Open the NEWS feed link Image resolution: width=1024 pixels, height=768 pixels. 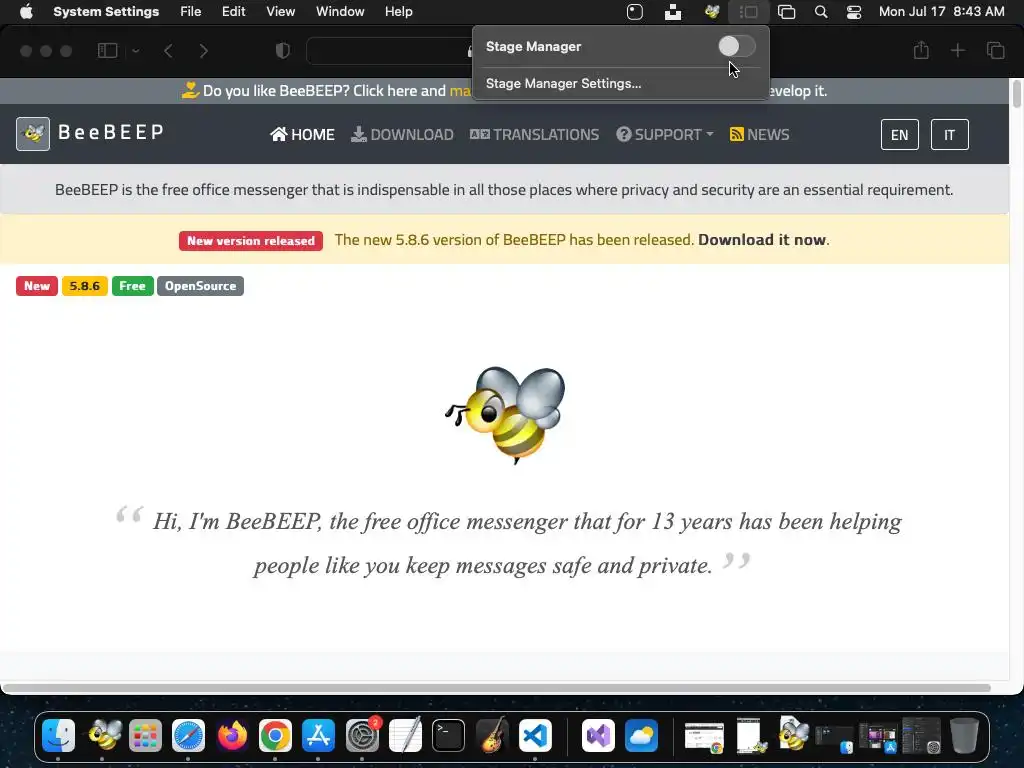pyautogui.click(x=760, y=135)
